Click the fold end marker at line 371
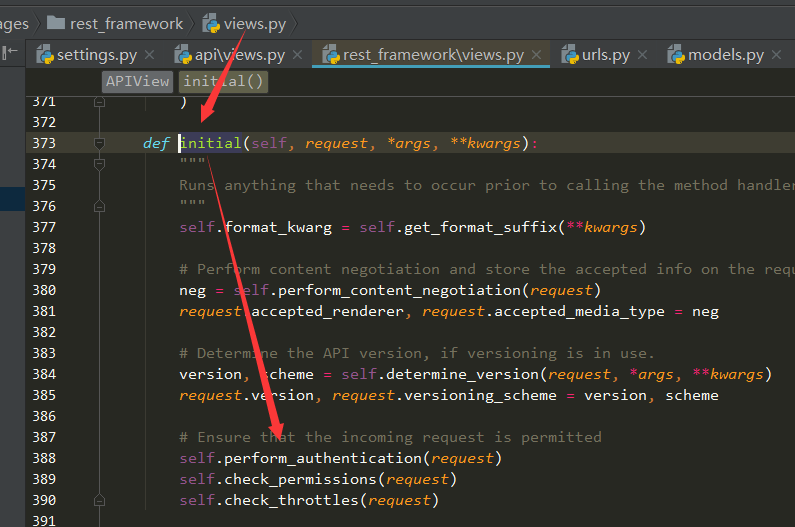795x527 pixels. pyautogui.click(x=99, y=102)
